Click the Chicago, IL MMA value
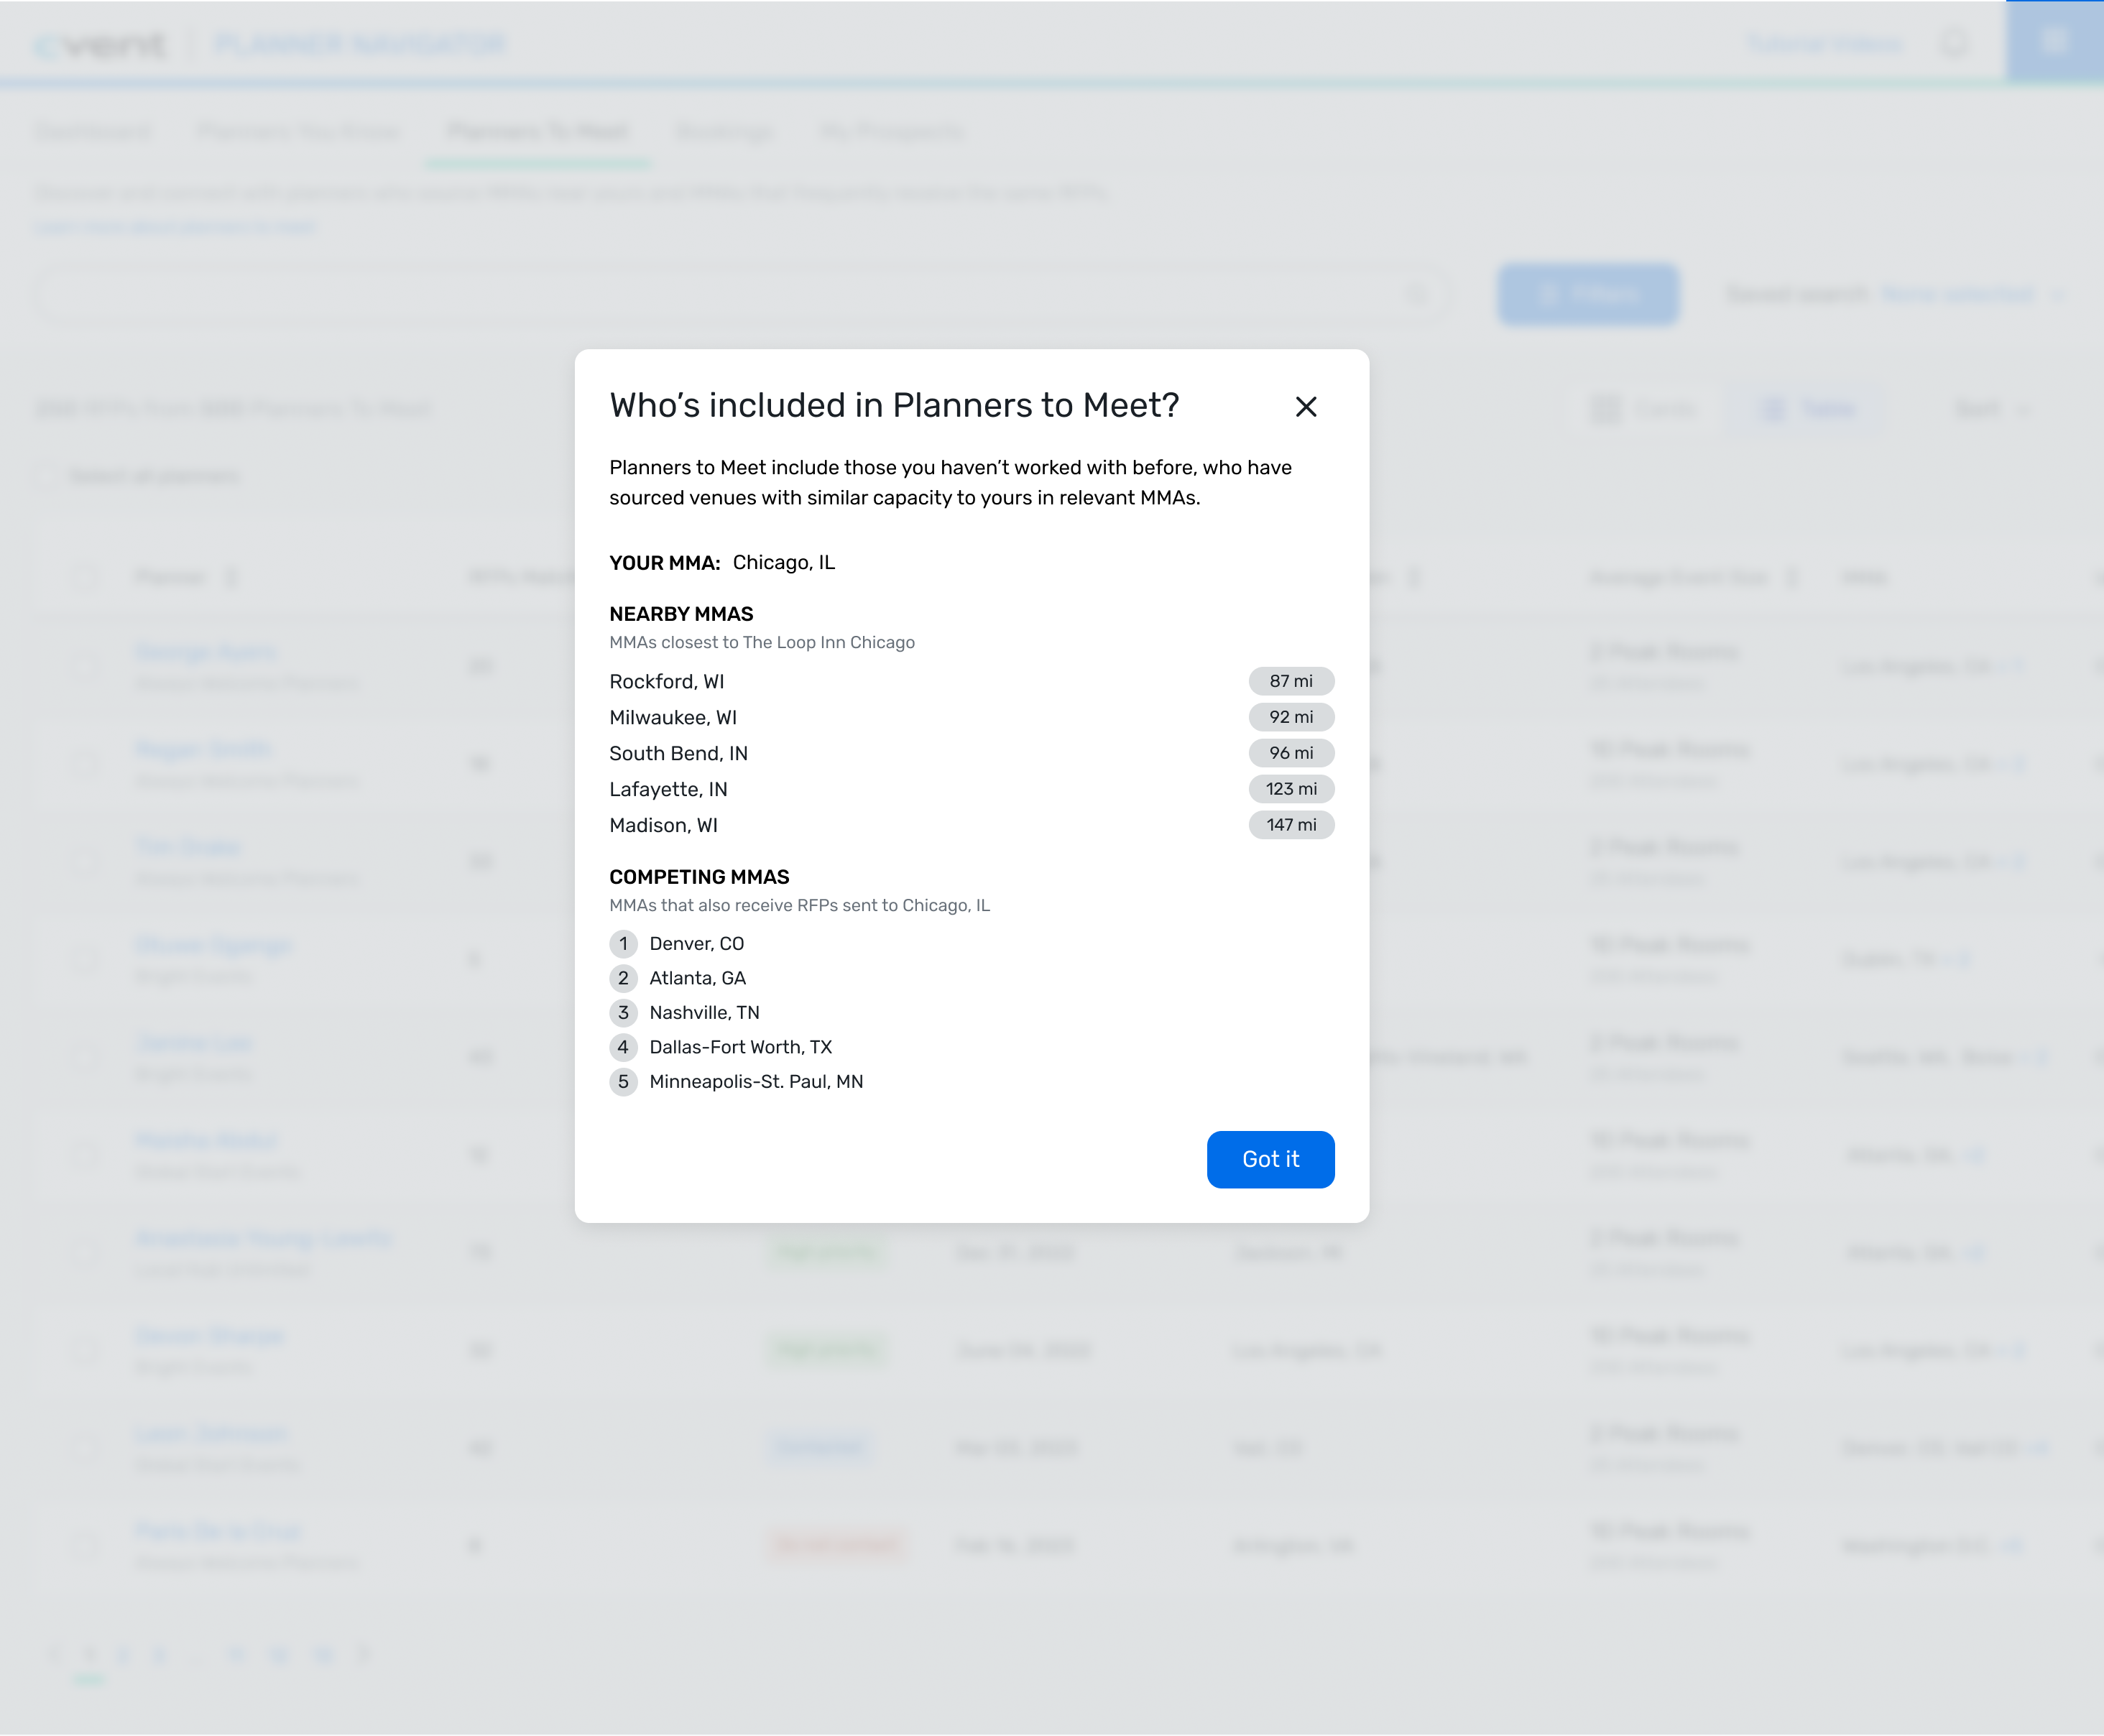2104x1736 pixels. [x=783, y=562]
